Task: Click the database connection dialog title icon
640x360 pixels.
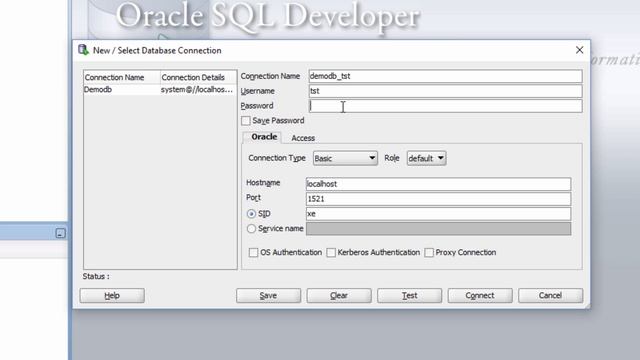Action: [x=83, y=50]
